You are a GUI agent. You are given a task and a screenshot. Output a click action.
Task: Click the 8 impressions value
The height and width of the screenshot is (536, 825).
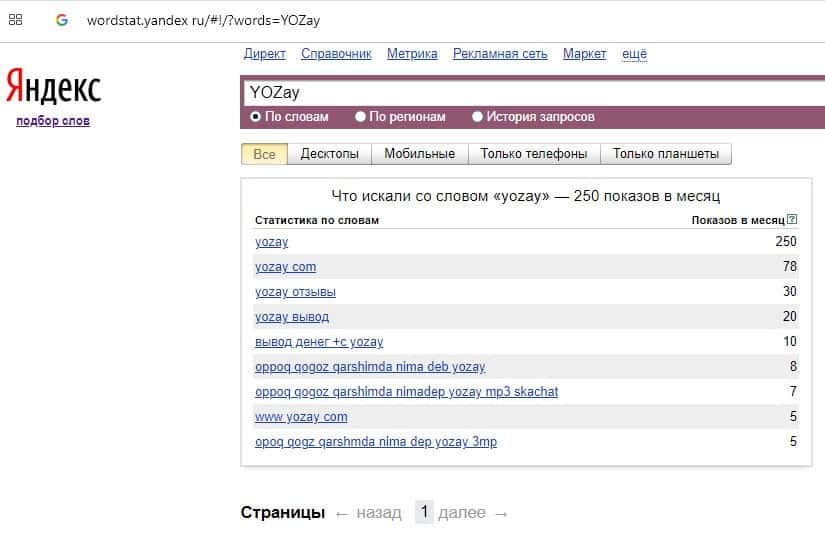coord(793,366)
